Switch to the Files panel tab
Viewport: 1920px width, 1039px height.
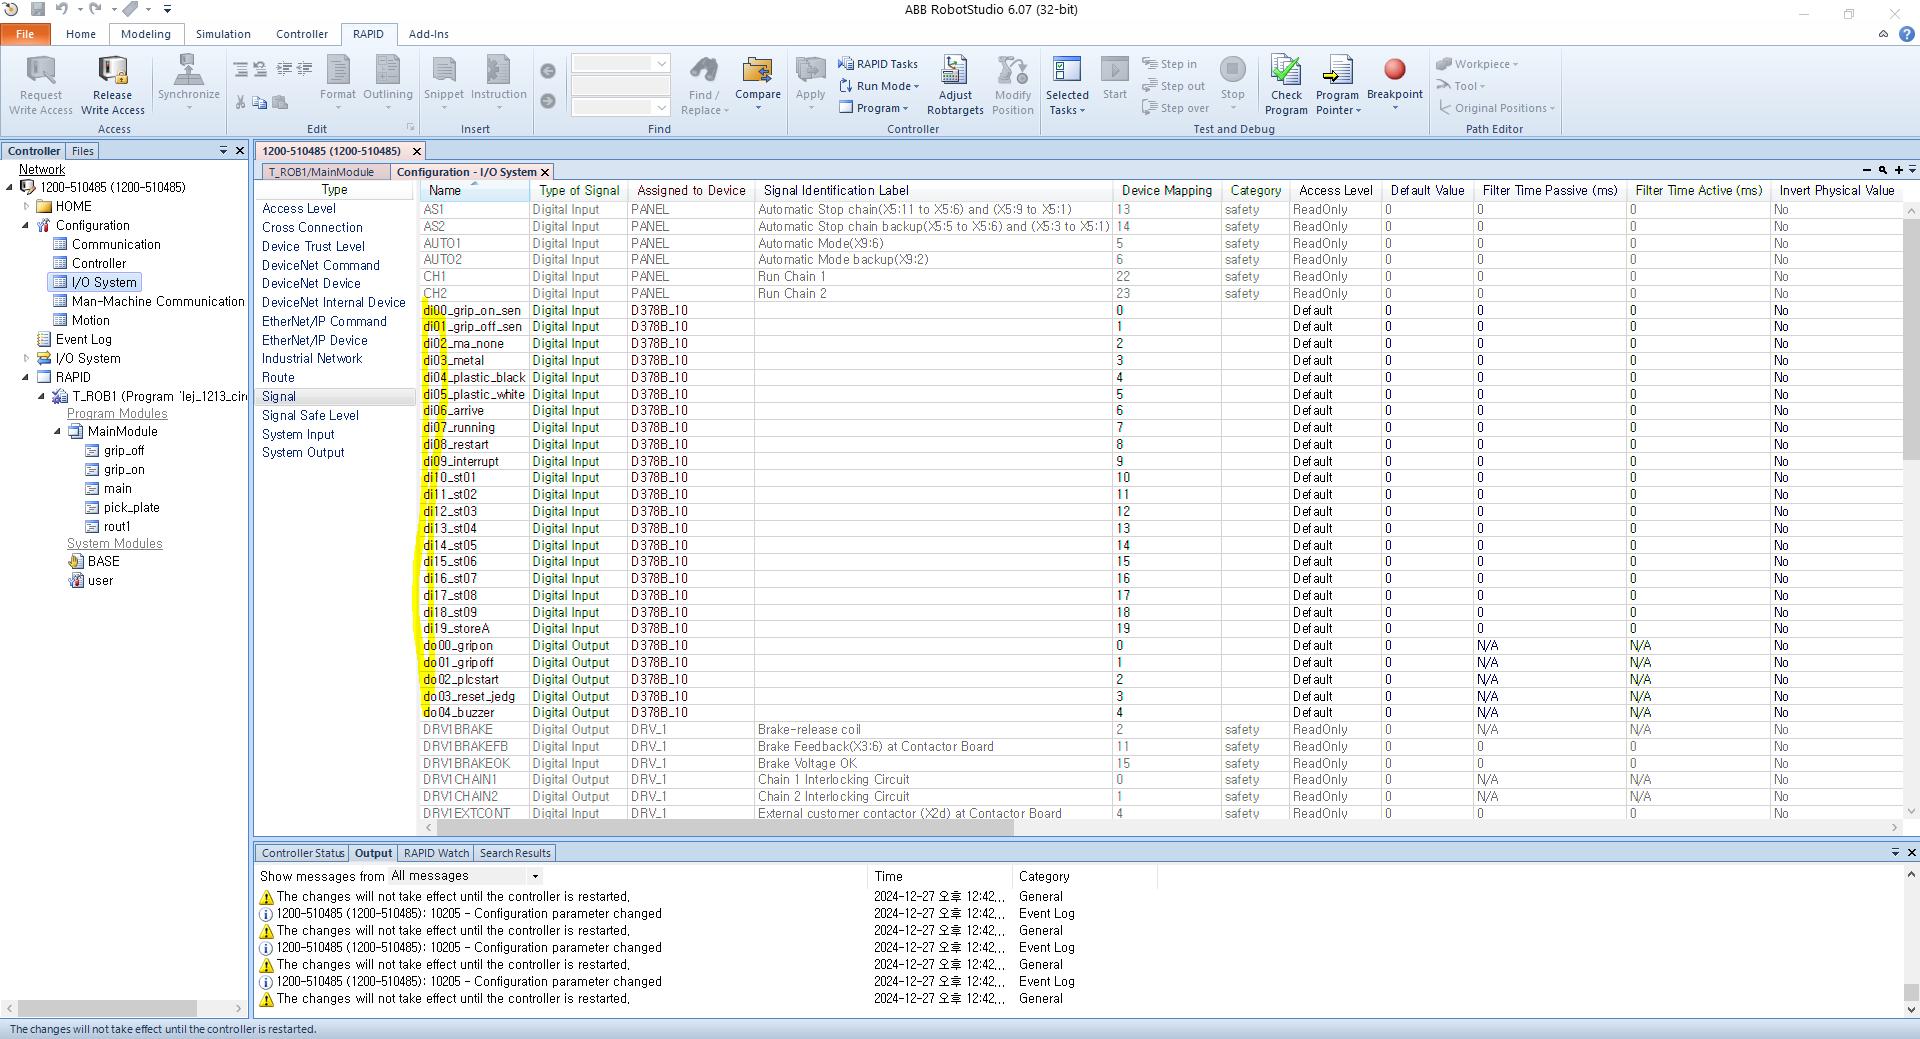click(83, 151)
